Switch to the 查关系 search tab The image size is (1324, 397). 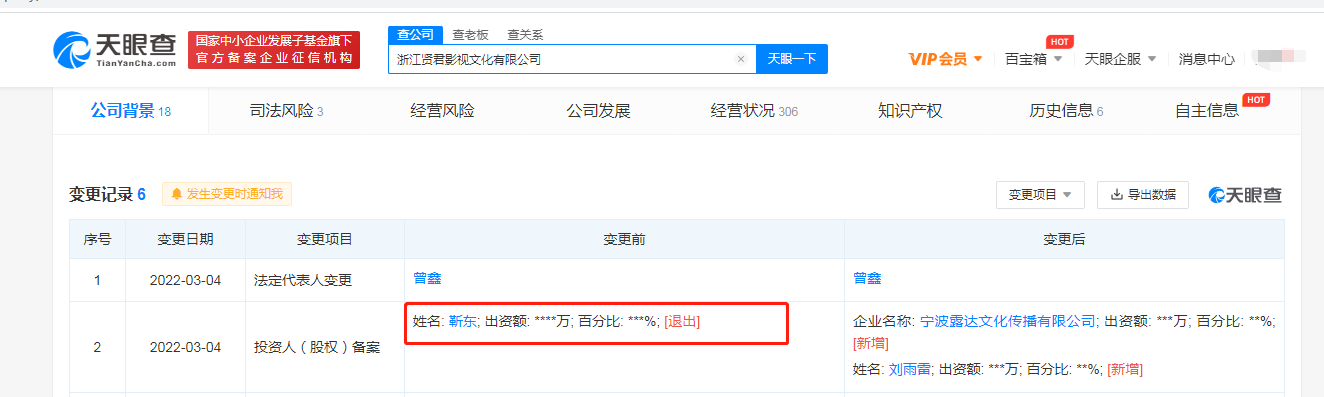coord(525,35)
